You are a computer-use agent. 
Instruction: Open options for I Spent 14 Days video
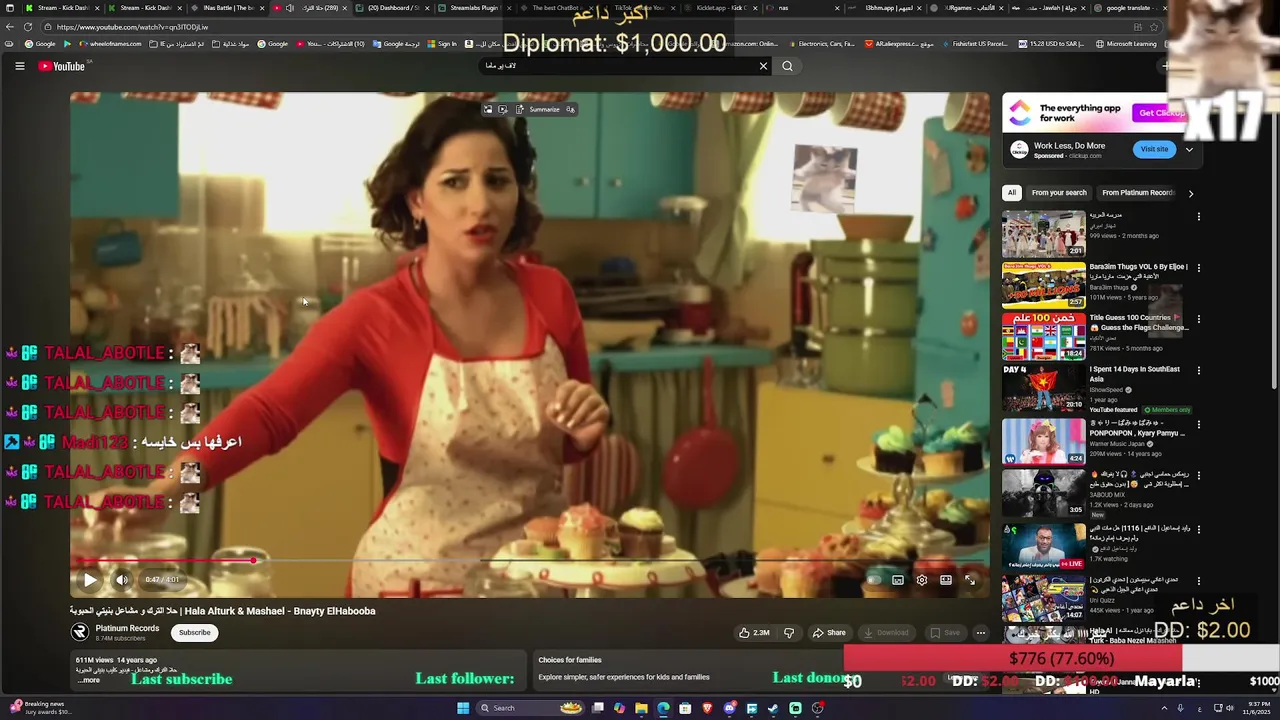pos(1198,372)
